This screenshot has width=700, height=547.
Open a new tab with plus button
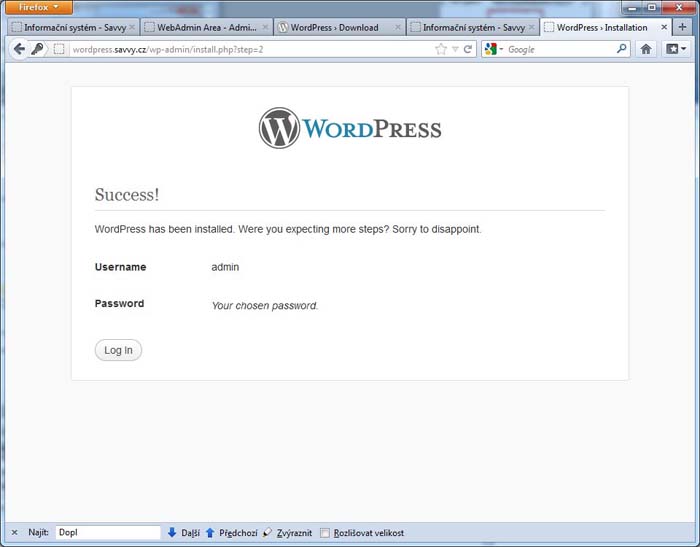point(682,27)
